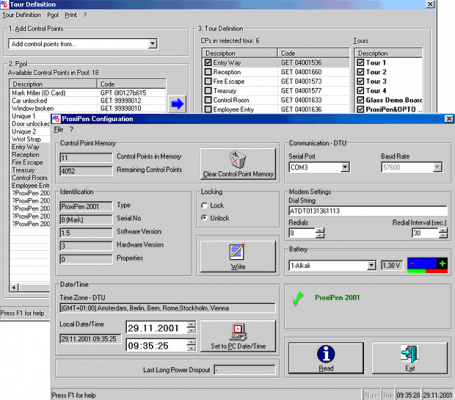
Task: Toggle the ProxiPen&OPTO tour checkbox
Action: 360,109
